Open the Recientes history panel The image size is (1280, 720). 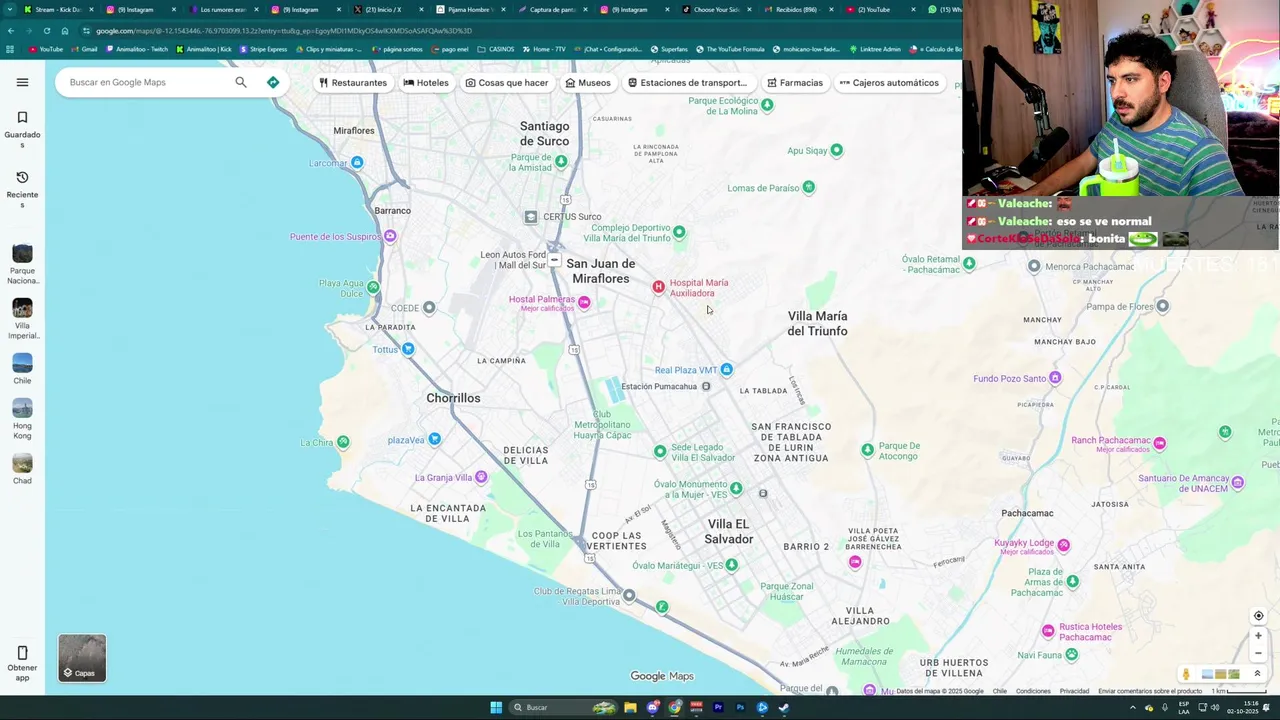point(22,189)
